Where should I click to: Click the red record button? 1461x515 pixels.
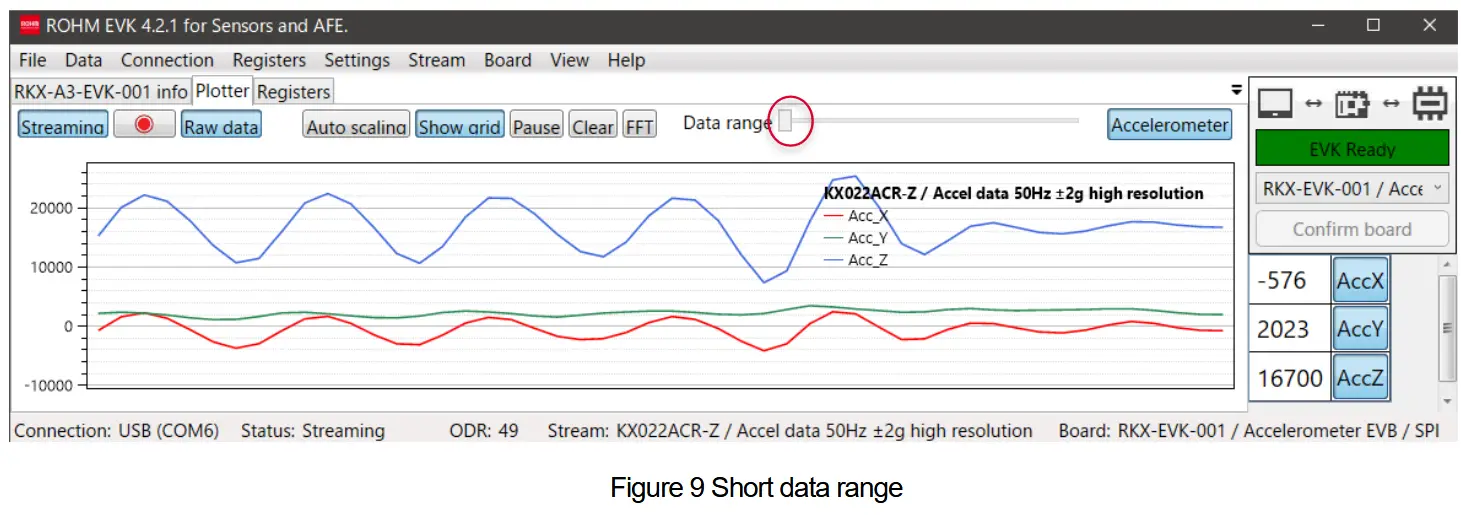coord(142,125)
